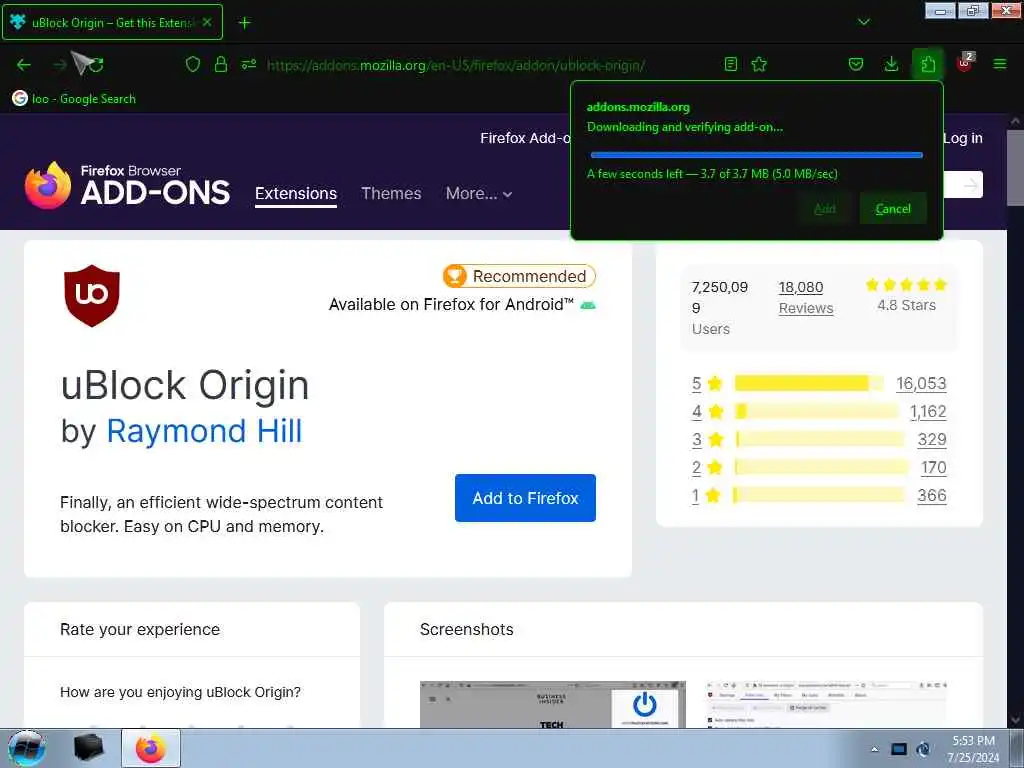
Task: Close the uBlock Origin tab
Action: [x=207, y=22]
